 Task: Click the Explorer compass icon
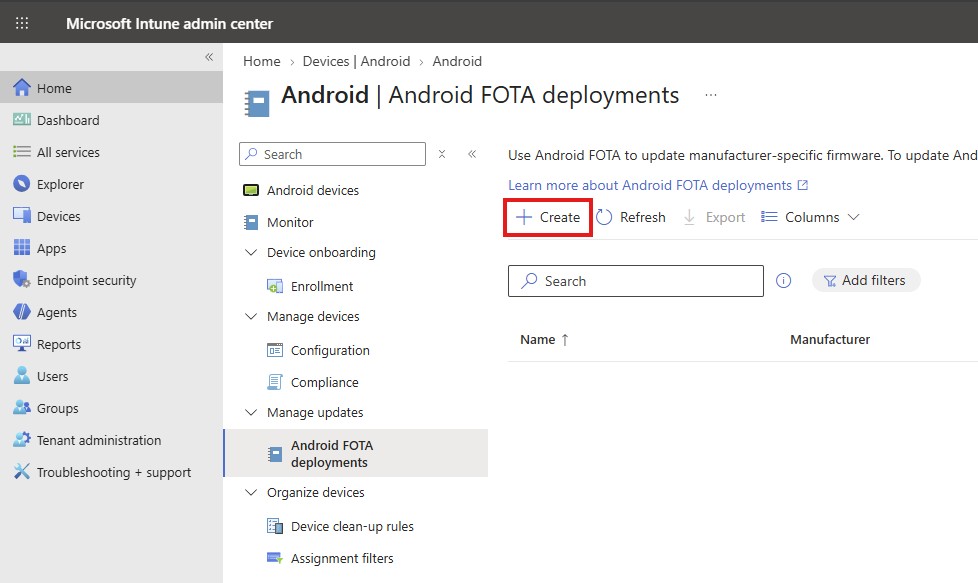(22, 183)
